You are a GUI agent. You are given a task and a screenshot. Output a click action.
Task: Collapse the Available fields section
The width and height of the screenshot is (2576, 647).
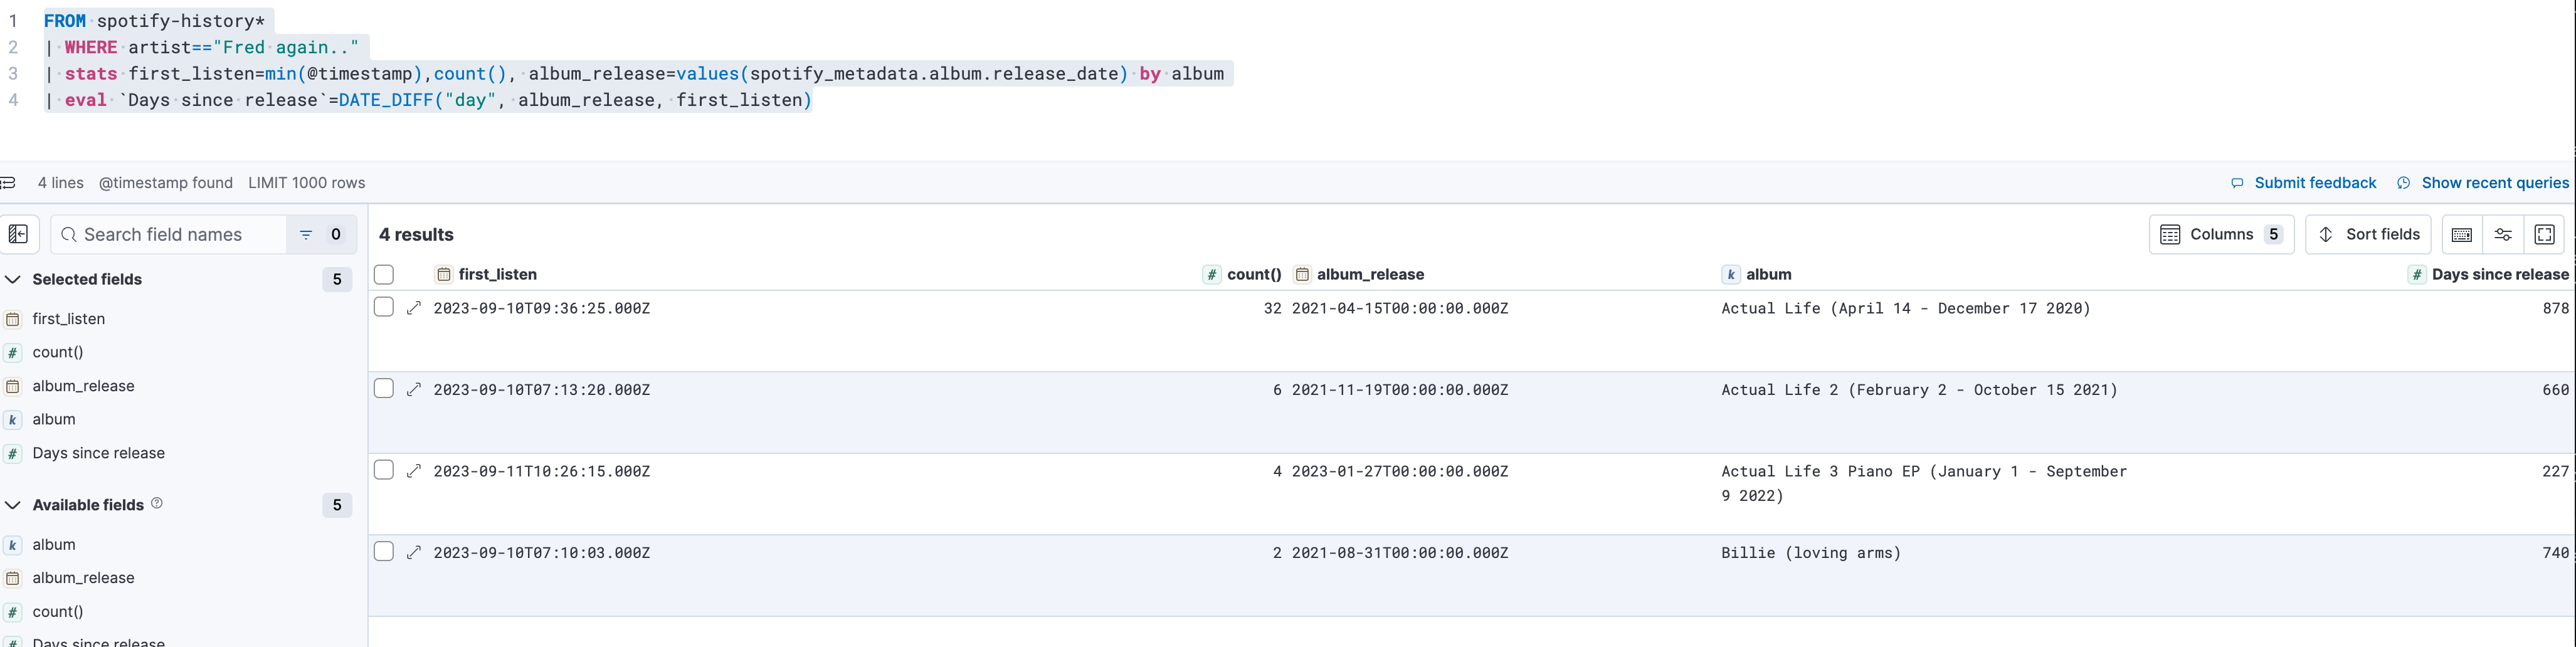[x=13, y=505]
